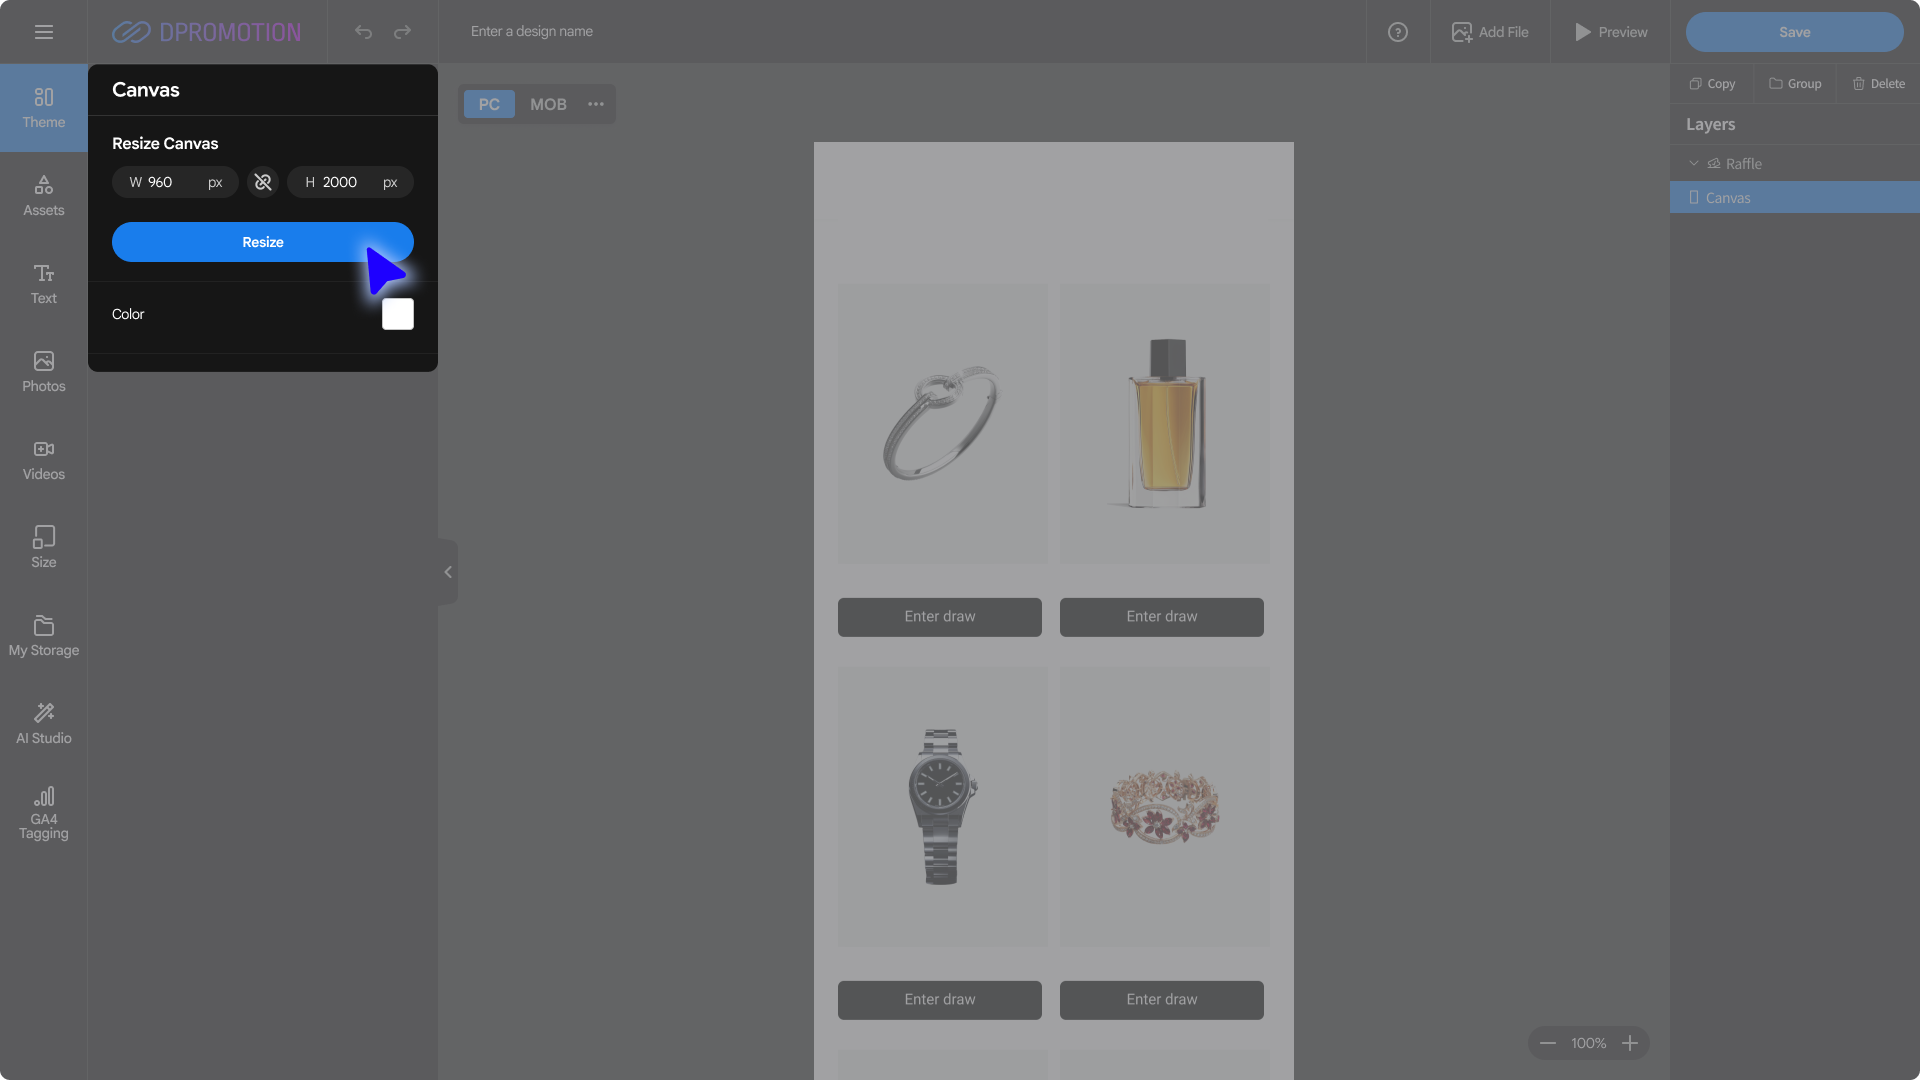Open the Videos panel
This screenshot has width=1920, height=1080.
43,460
